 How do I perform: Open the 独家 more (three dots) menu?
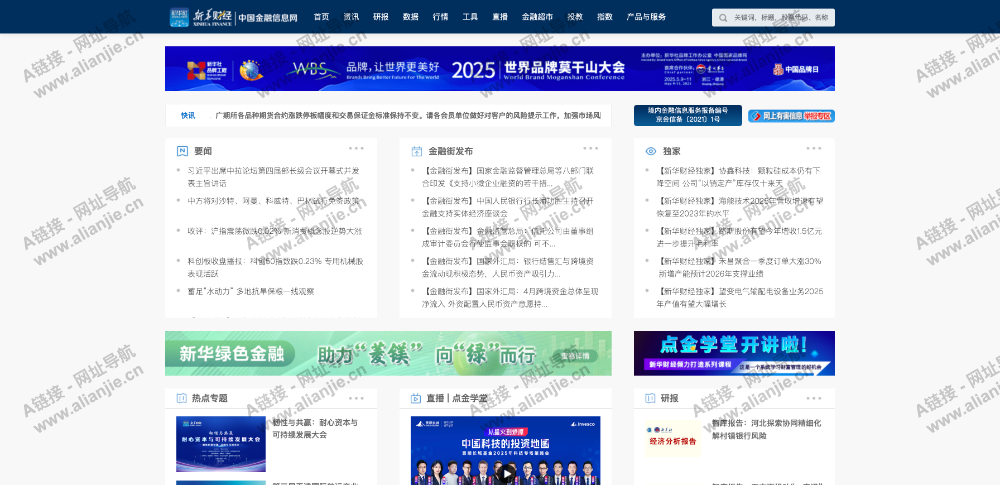coord(814,149)
